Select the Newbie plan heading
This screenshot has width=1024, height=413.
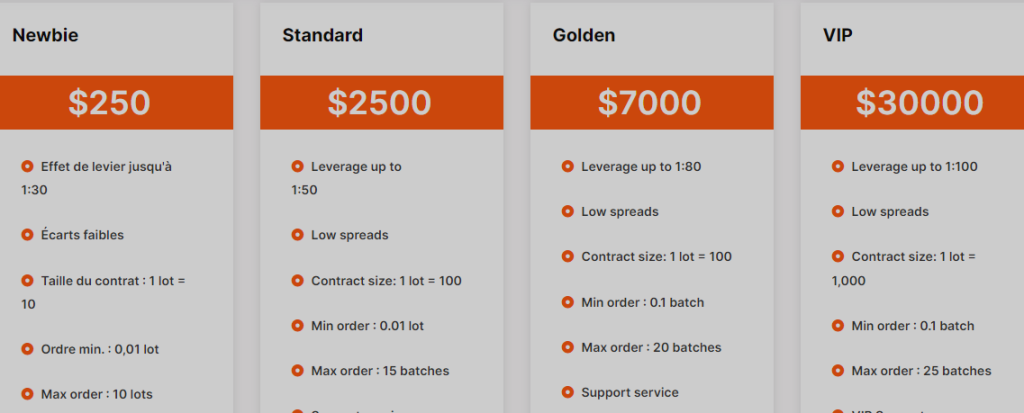(45, 36)
